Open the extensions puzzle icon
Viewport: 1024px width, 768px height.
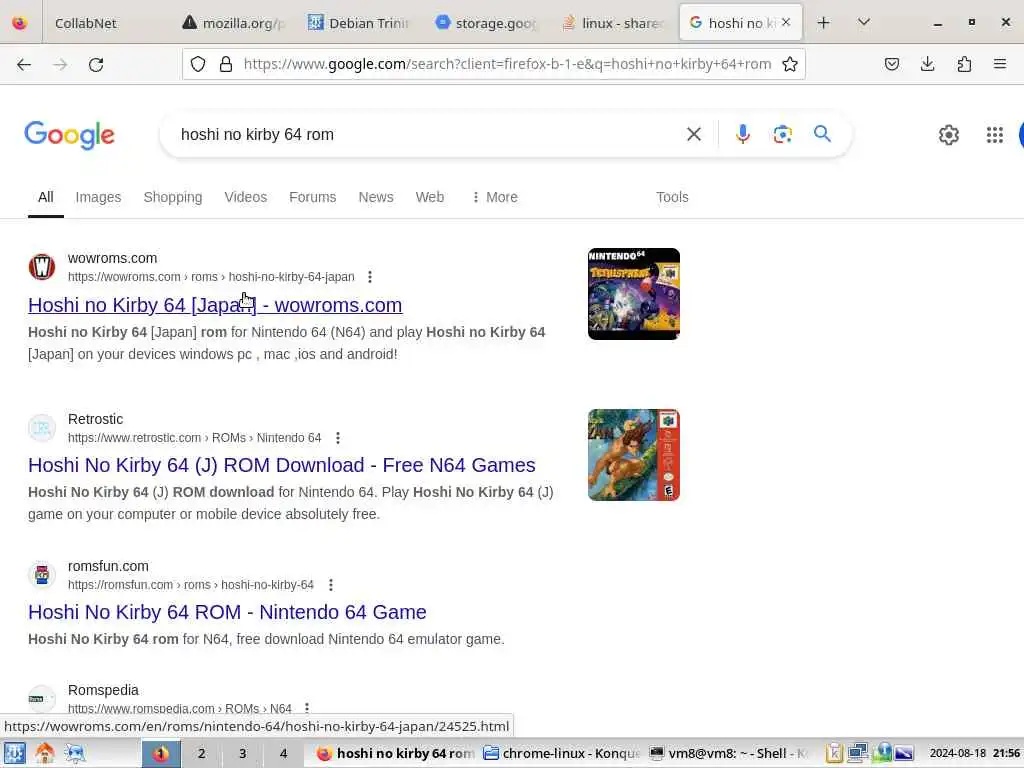pos(964,64)
